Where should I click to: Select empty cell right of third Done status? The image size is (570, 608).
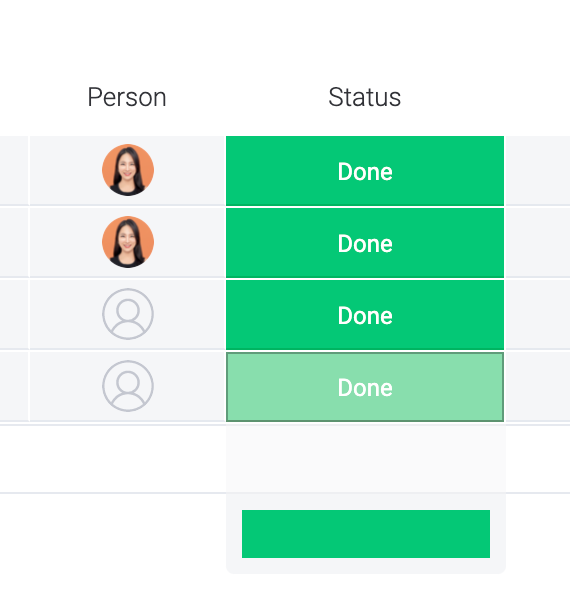coord(538,315)
